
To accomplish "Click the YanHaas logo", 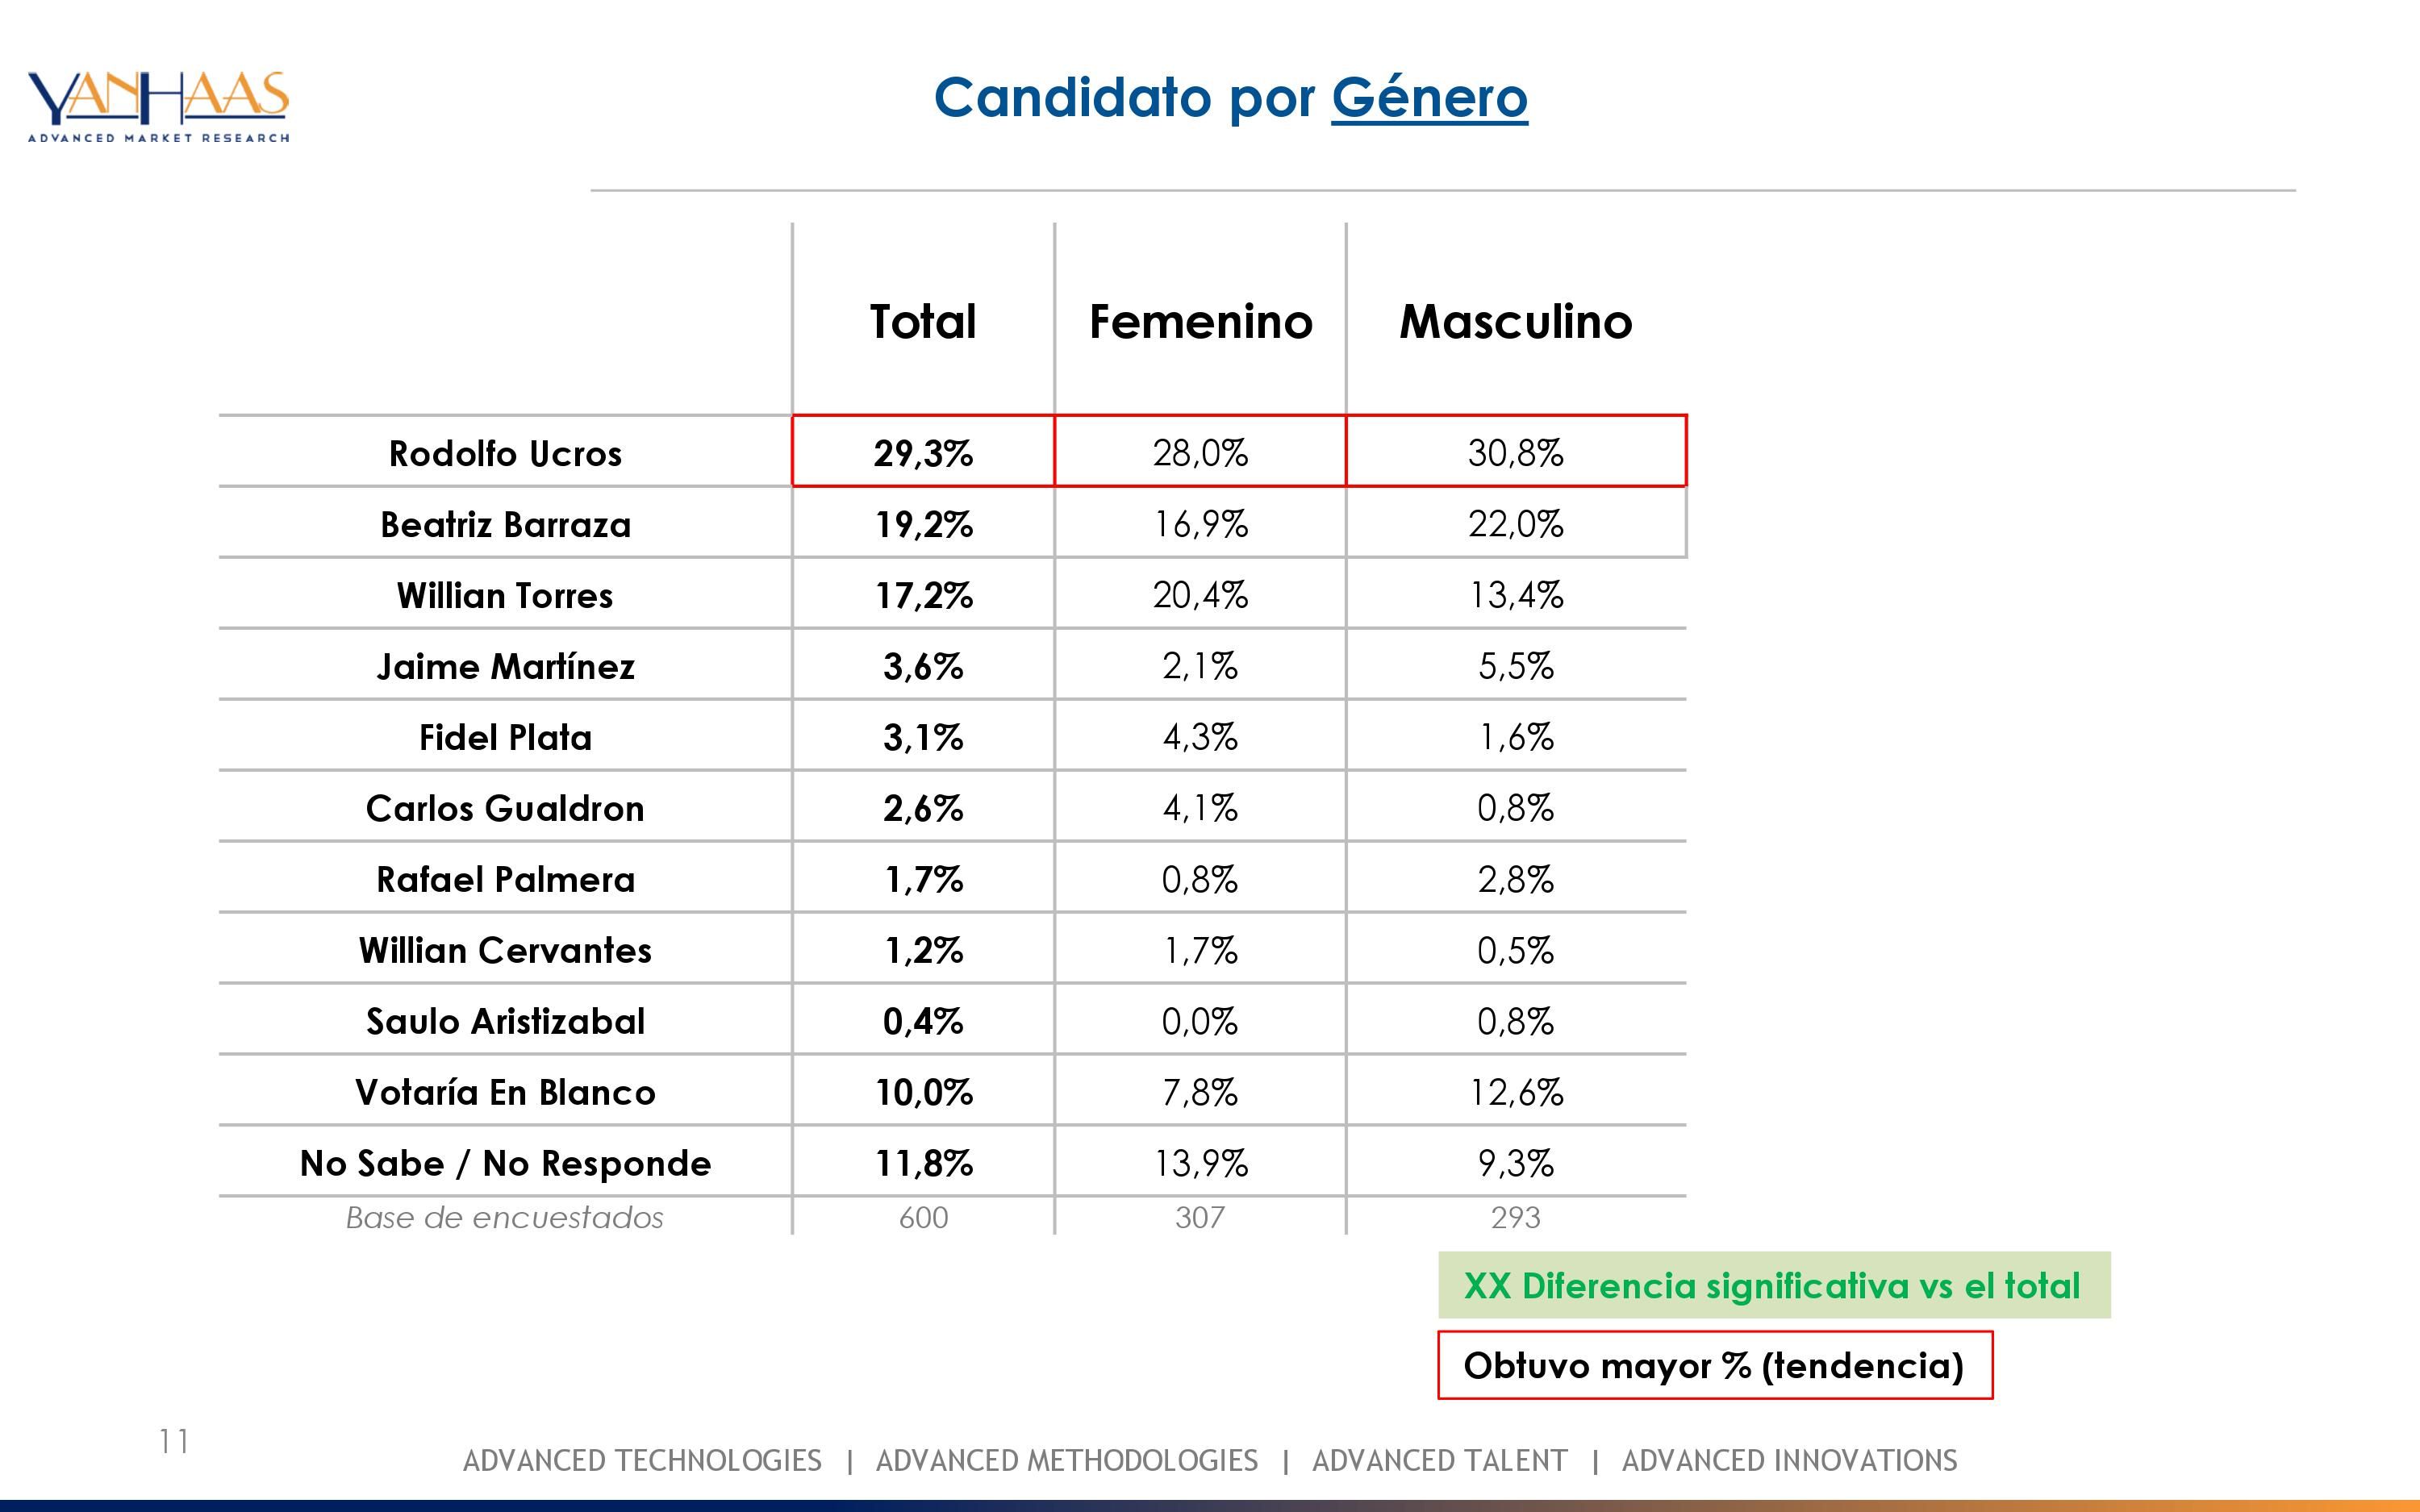I will [158, 106].
